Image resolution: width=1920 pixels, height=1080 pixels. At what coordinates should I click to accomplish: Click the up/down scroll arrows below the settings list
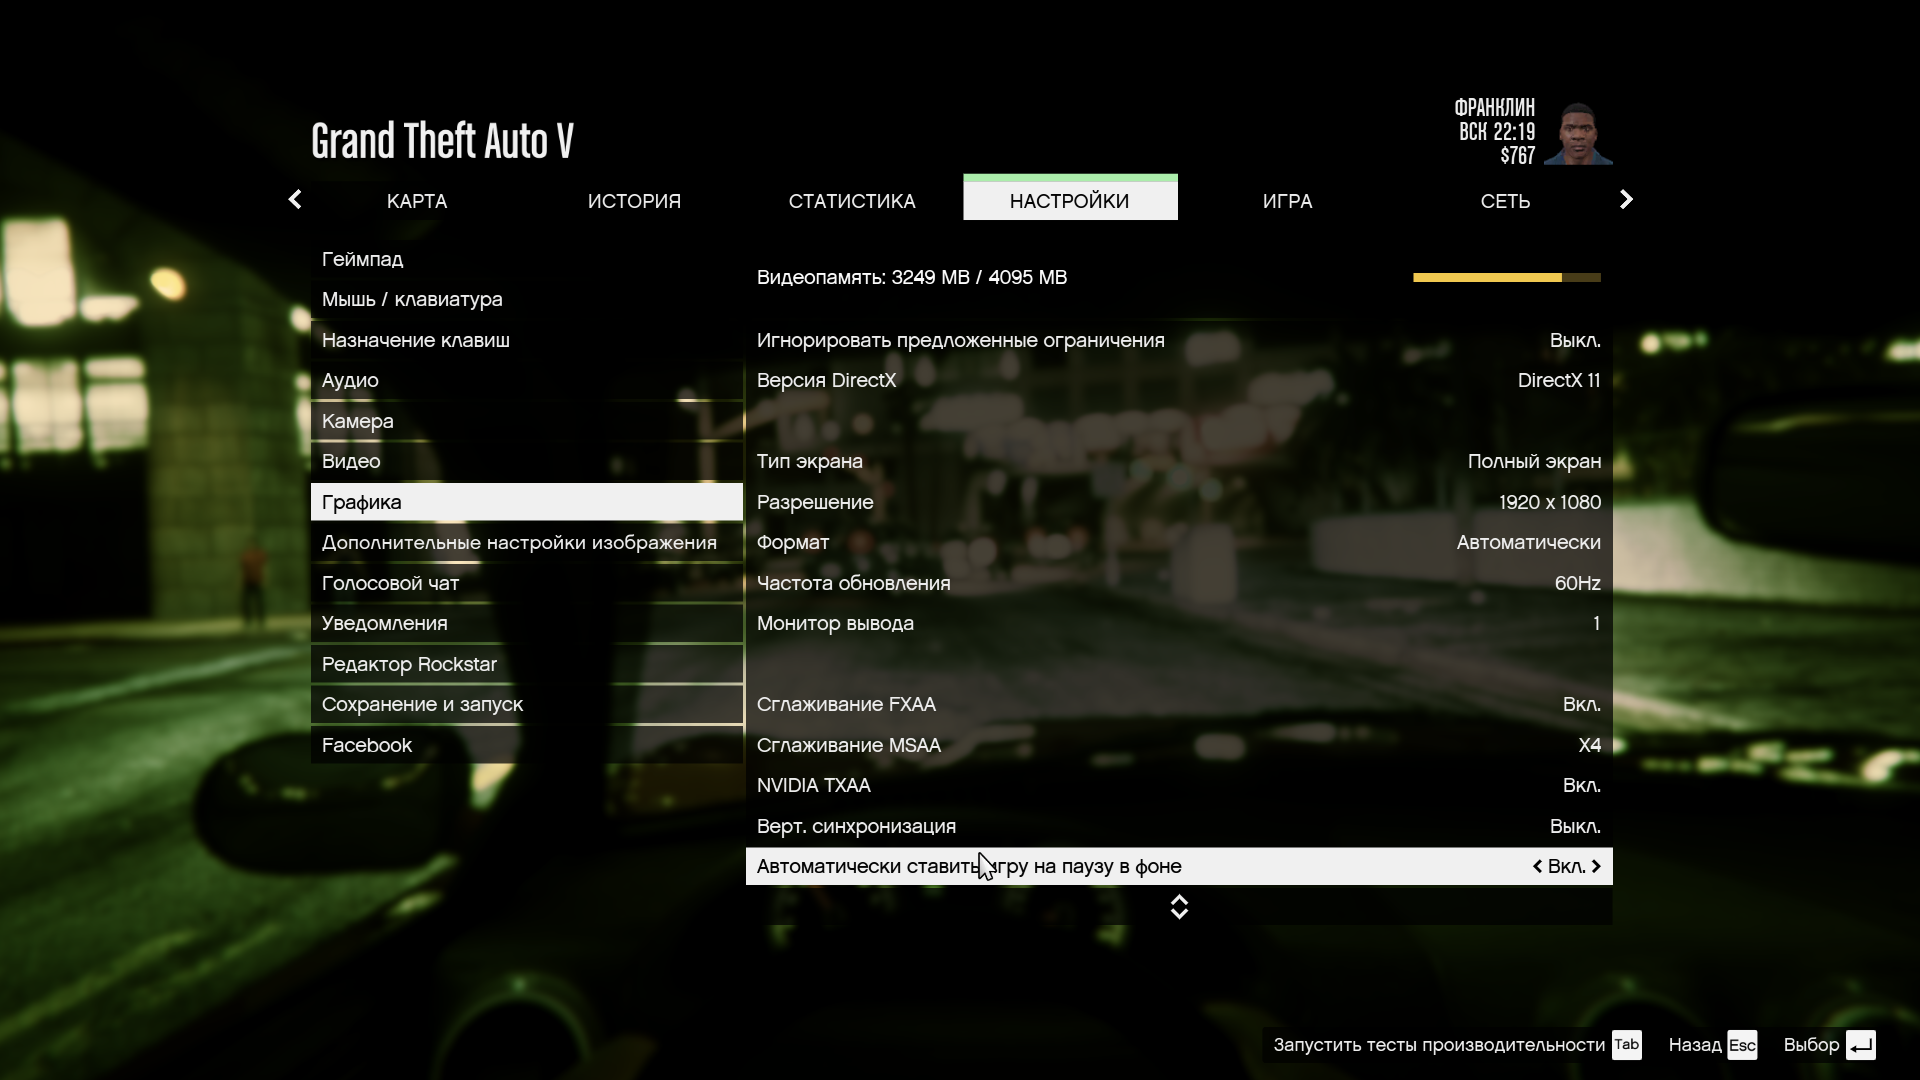click(1179, 907)
